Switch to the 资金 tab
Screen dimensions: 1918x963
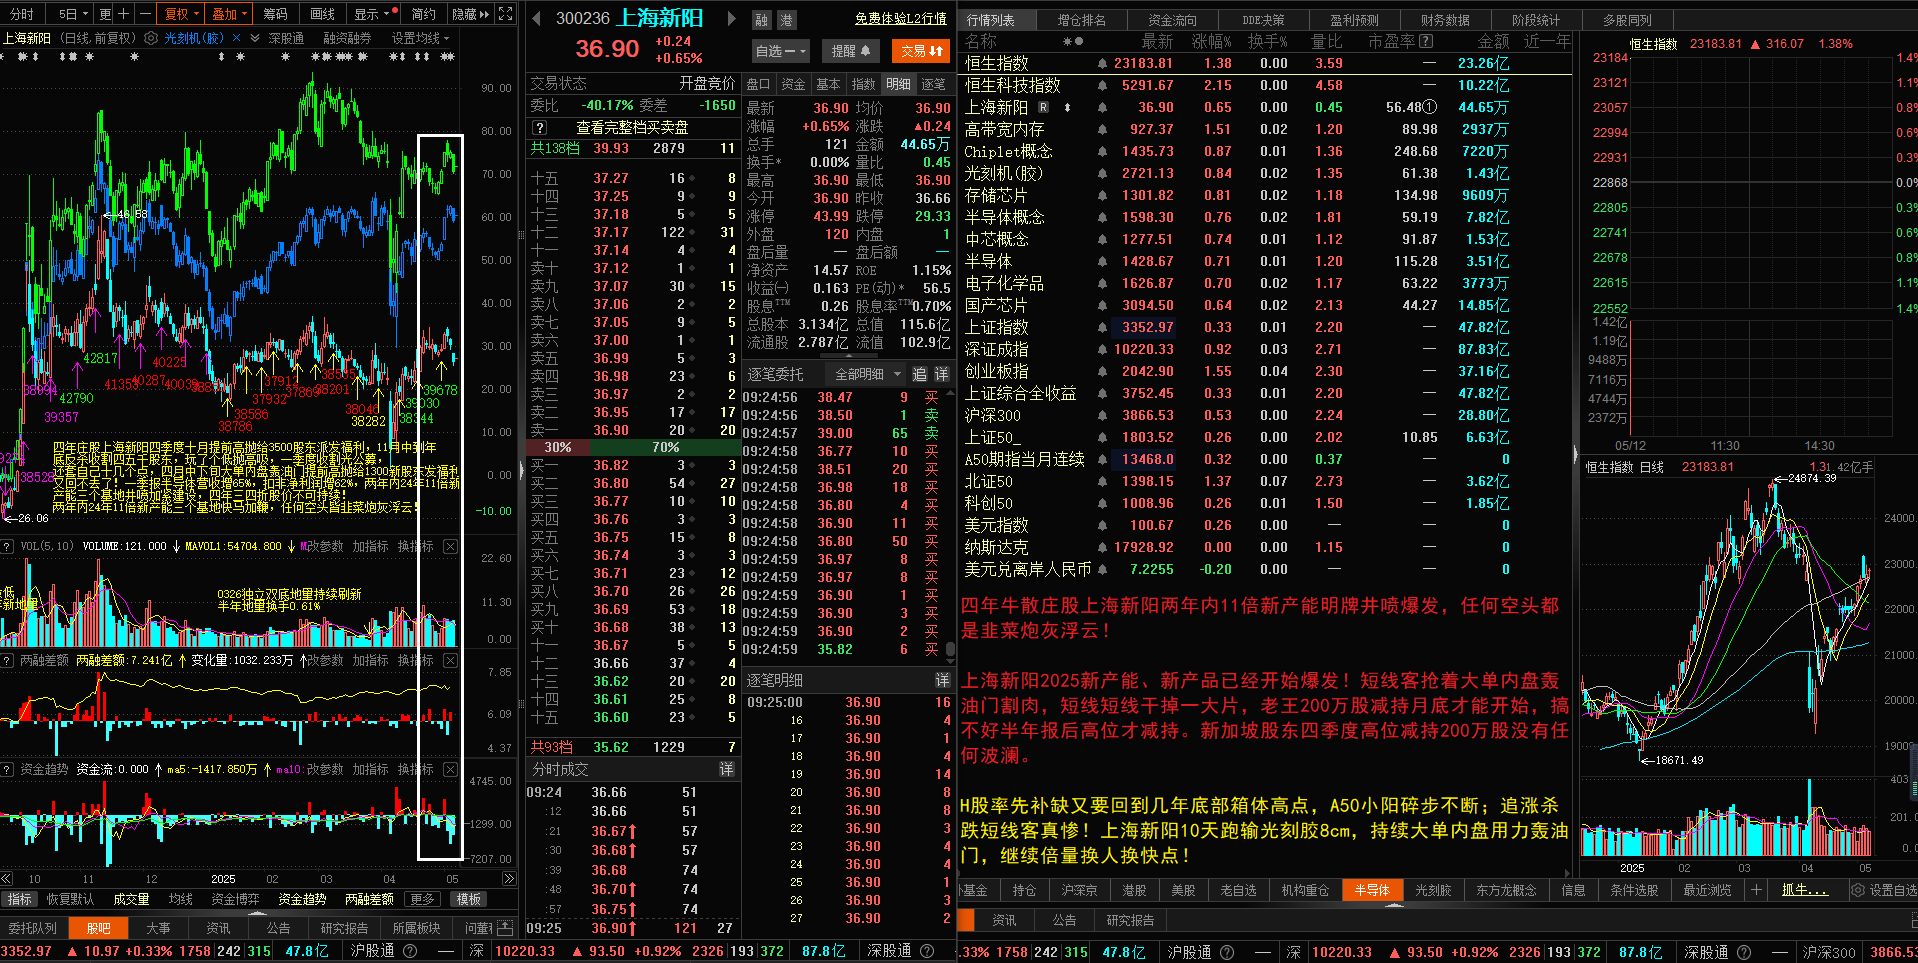click(793, 84)
